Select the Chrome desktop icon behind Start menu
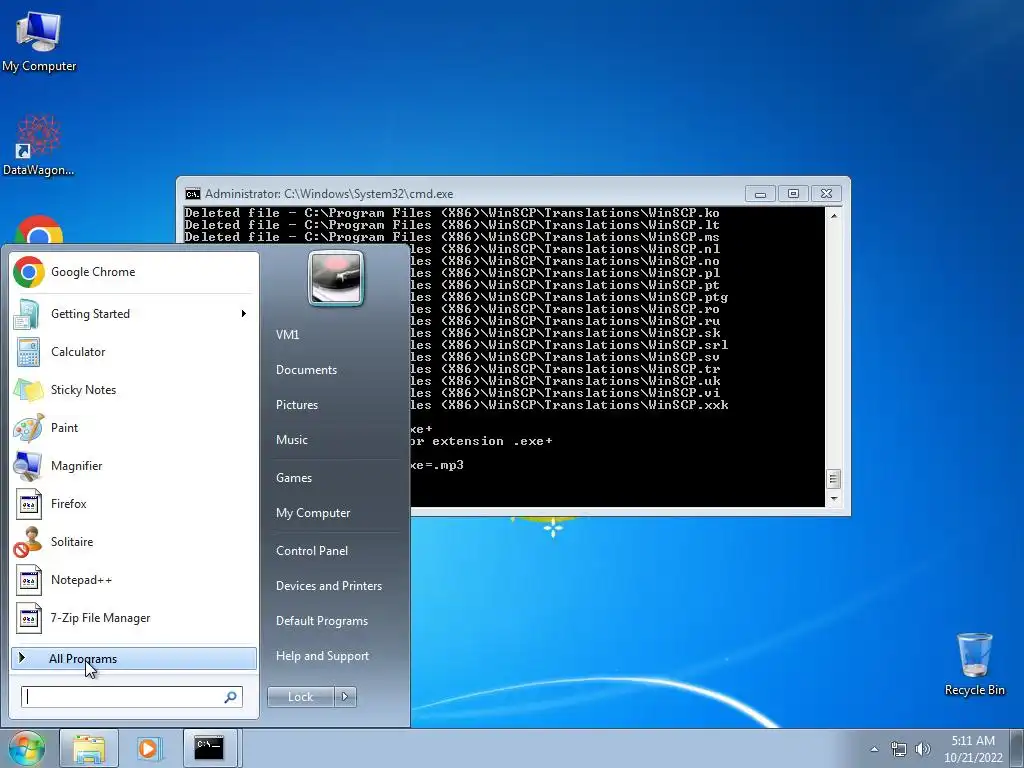 tap(39, 230)
